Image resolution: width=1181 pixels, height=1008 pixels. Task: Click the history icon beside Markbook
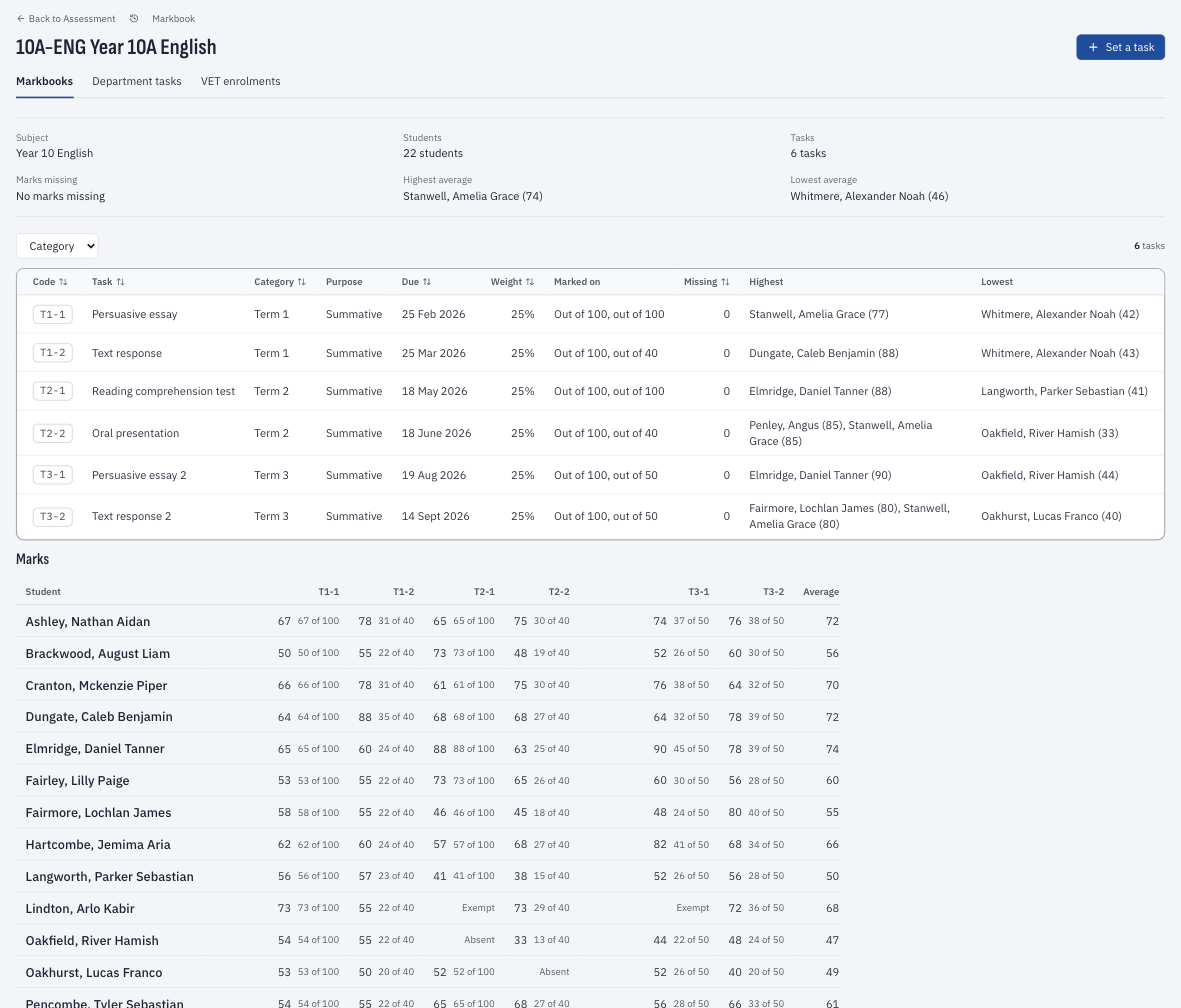click(134, 19)
